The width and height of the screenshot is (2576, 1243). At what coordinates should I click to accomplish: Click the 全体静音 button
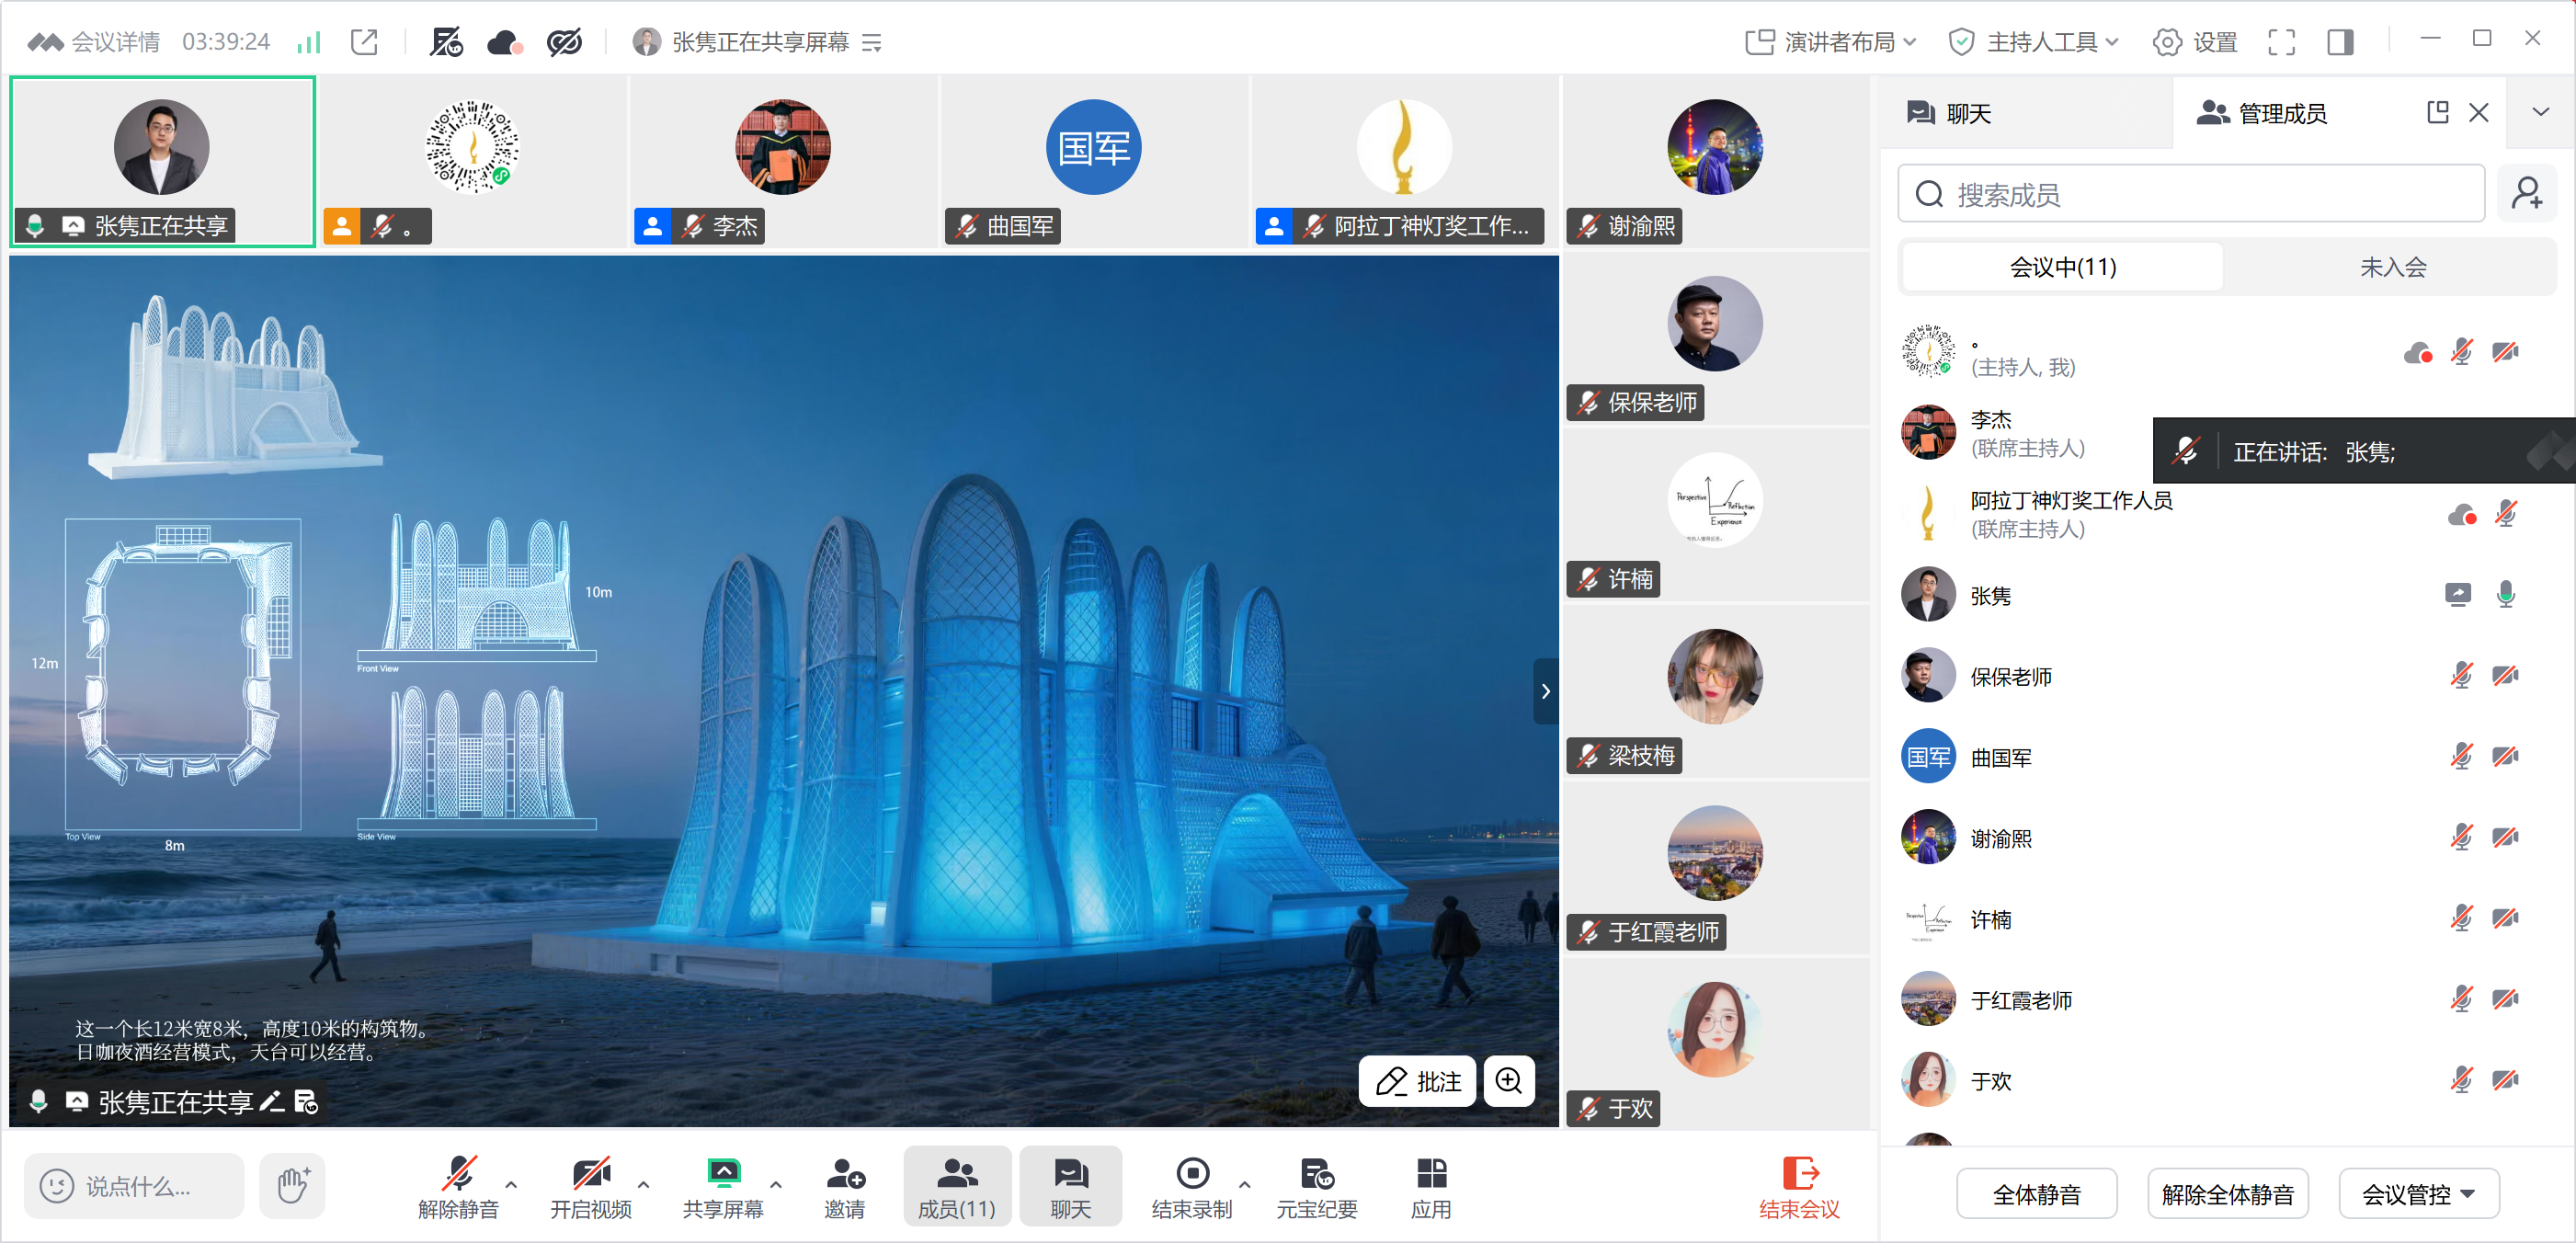coord(2036,1194)
